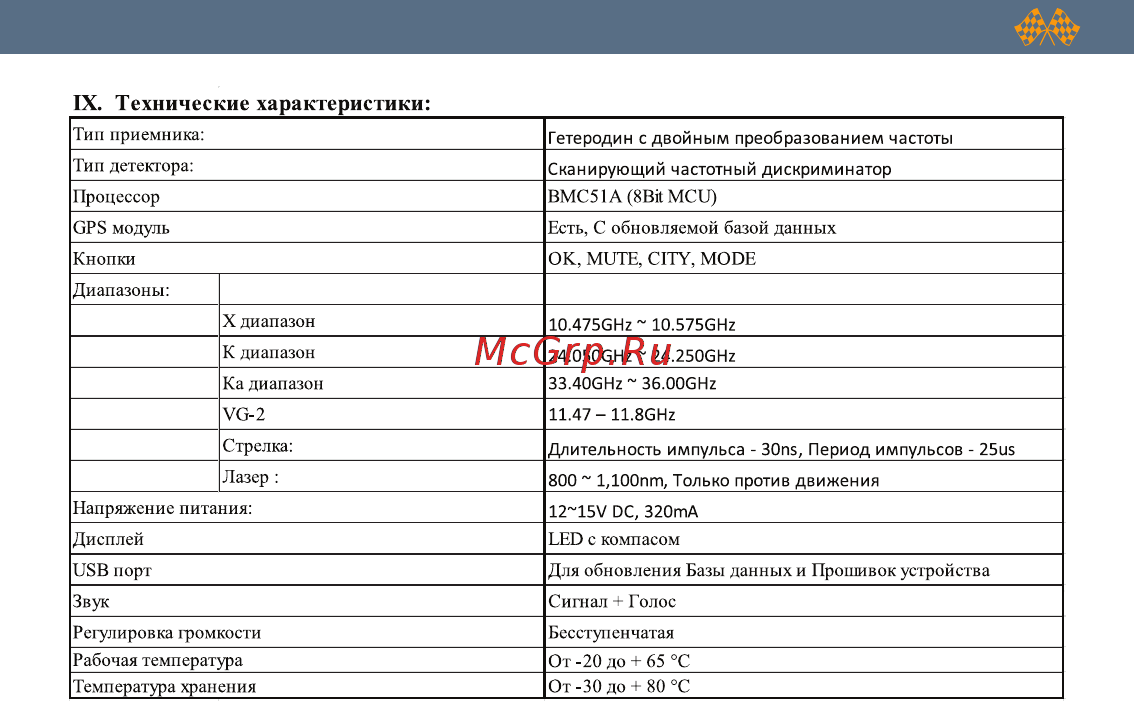This screenshot has height=701, width=1134.
Task: Select '33.40GHz ~ 36.00GHz' value
Action: [x=632, y=383]
